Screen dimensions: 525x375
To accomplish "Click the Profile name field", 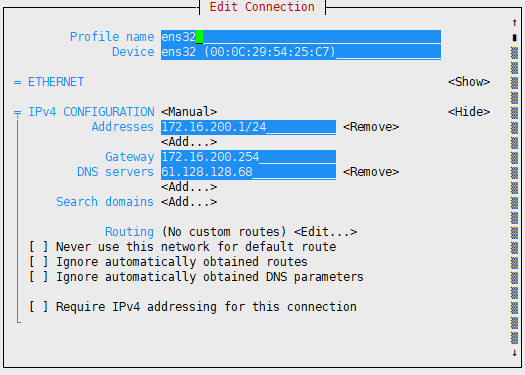I will [x=301, y=37].
